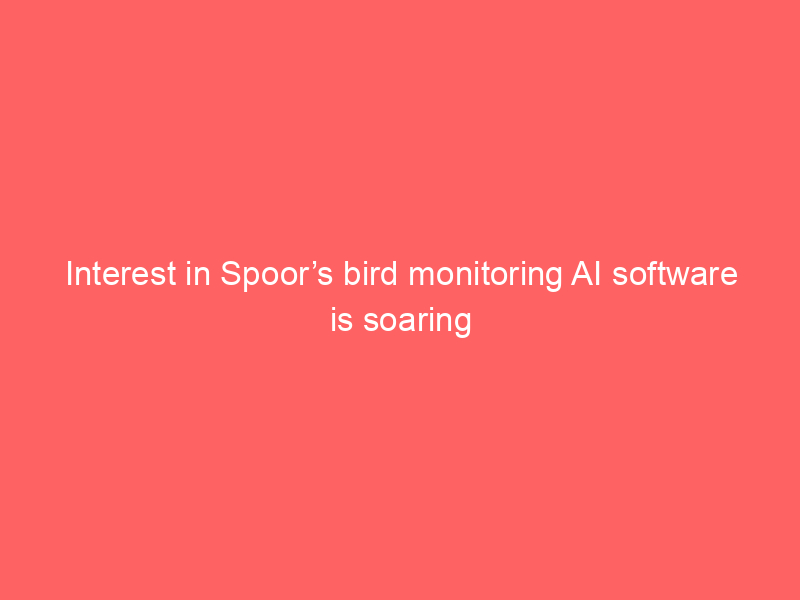The width and height of the screenshot is (800, 600).
Task: Click the word "Spoor's" in the headline
Action: tap(277, 274)
